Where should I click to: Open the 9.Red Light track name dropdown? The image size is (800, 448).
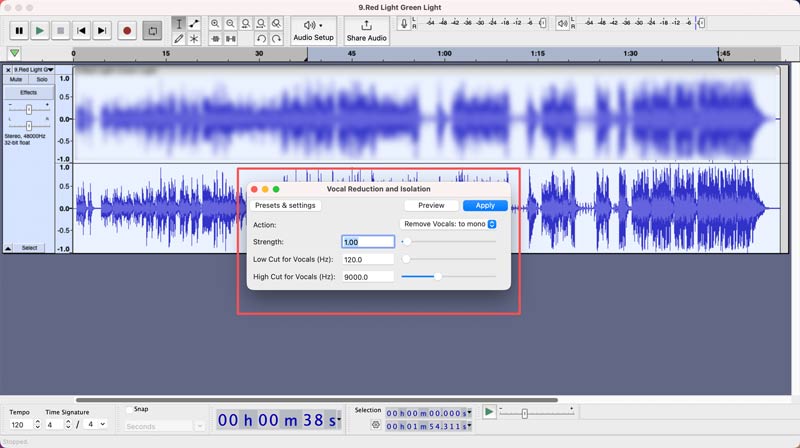click(33, 69)
